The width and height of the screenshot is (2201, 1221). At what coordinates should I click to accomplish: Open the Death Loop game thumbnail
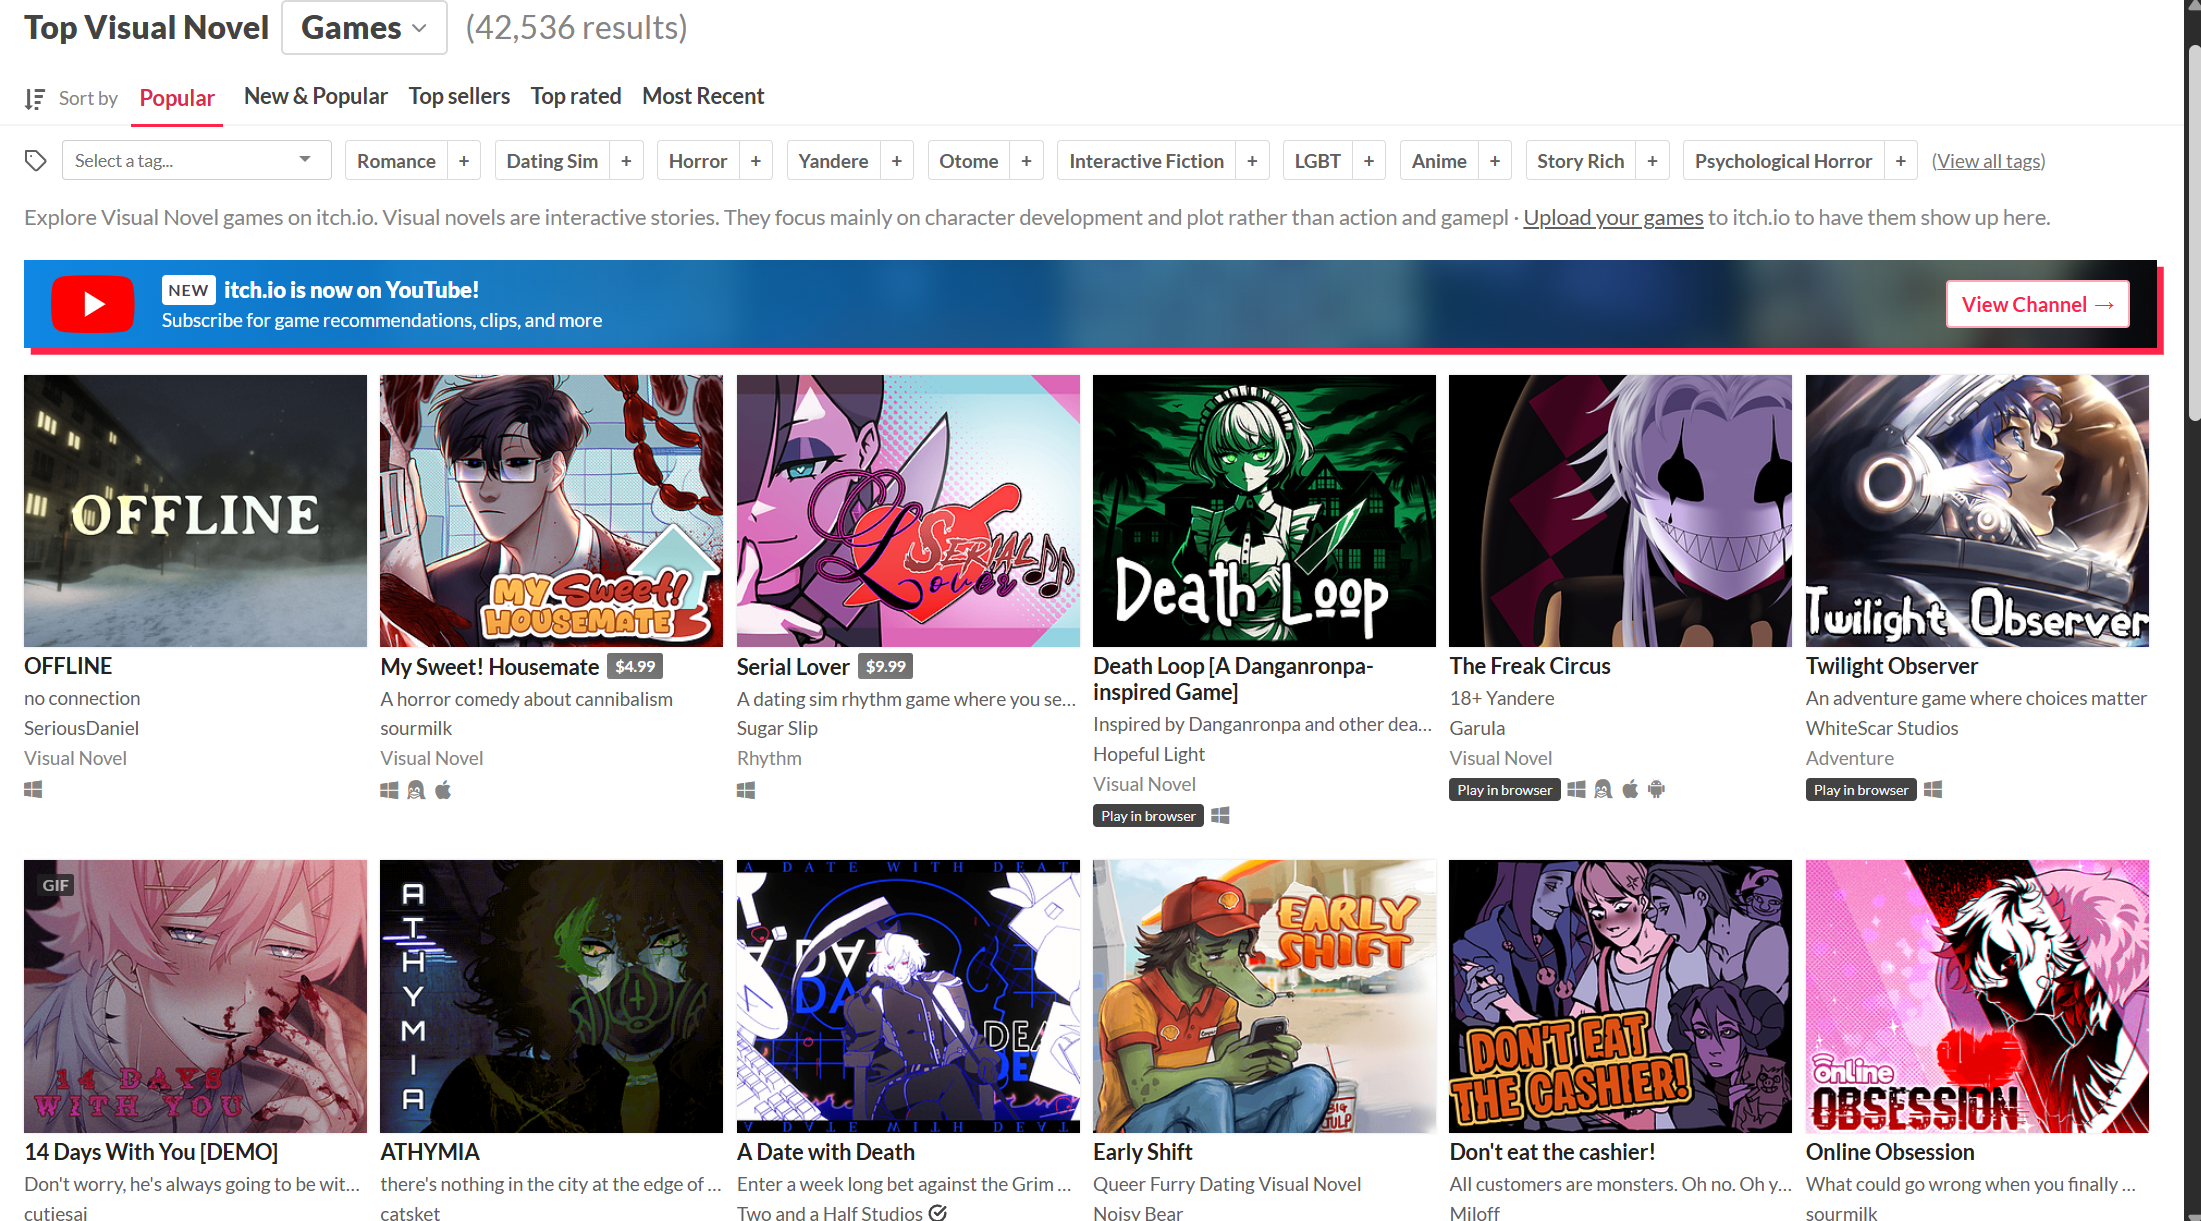(x=1264, y=511)
